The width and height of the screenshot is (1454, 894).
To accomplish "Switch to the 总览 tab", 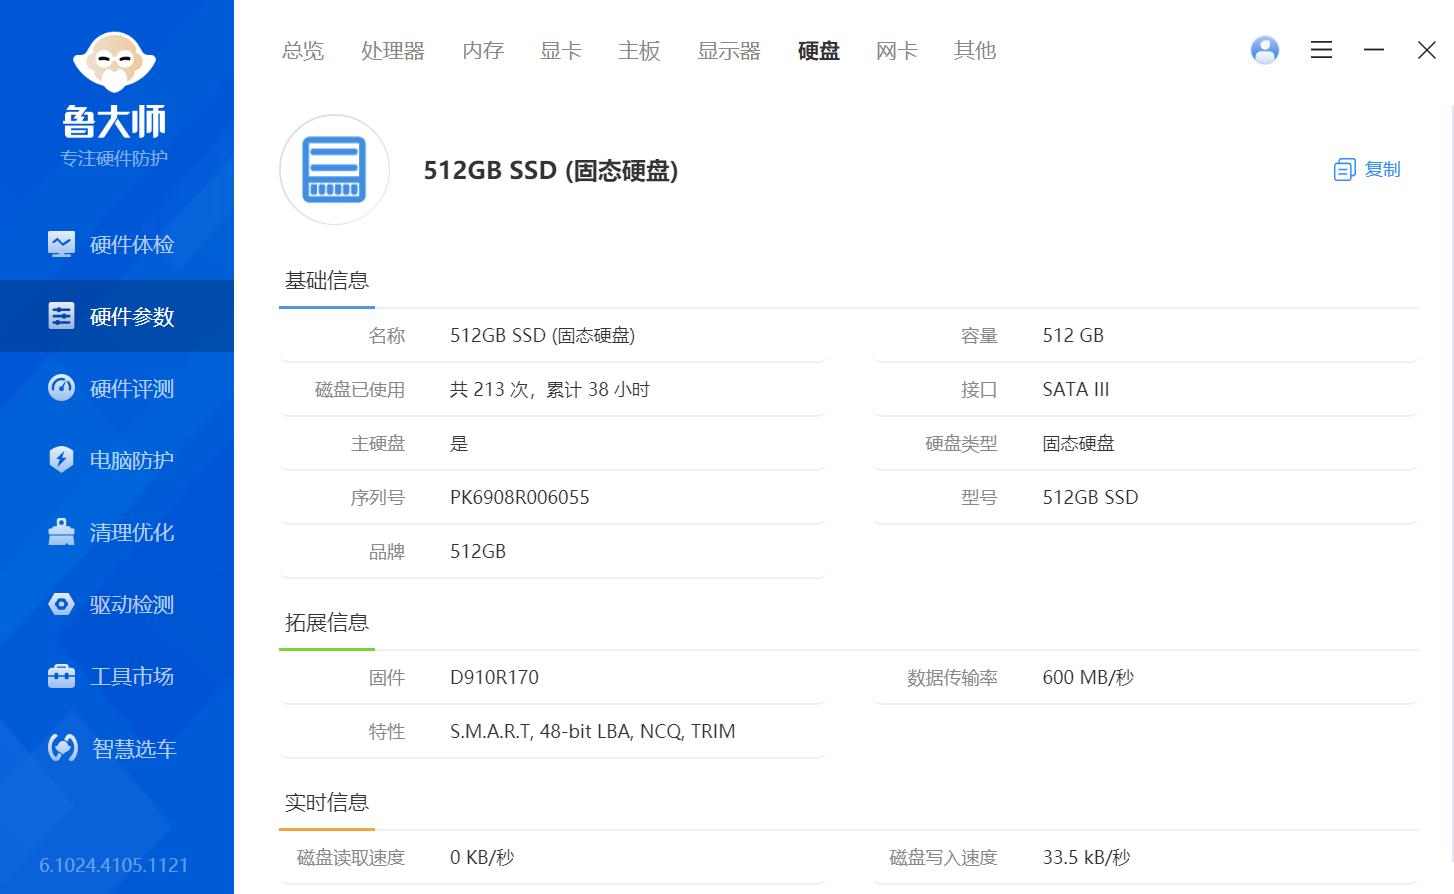I will (303, 51).
